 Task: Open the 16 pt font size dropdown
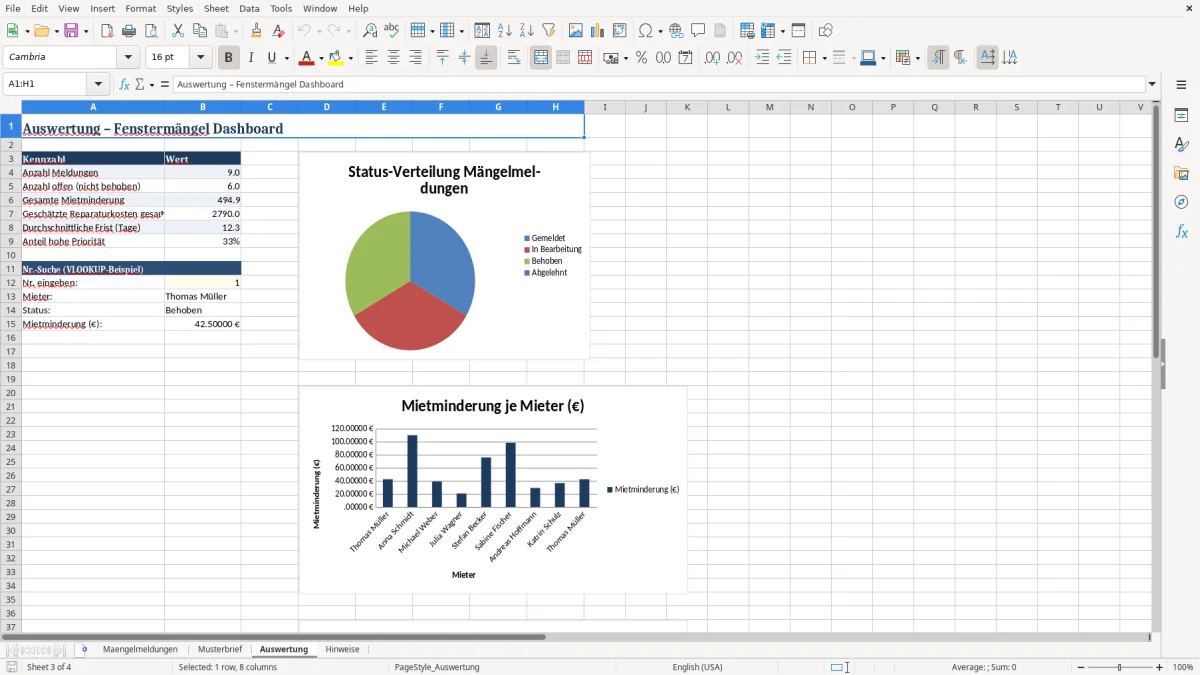201,58
